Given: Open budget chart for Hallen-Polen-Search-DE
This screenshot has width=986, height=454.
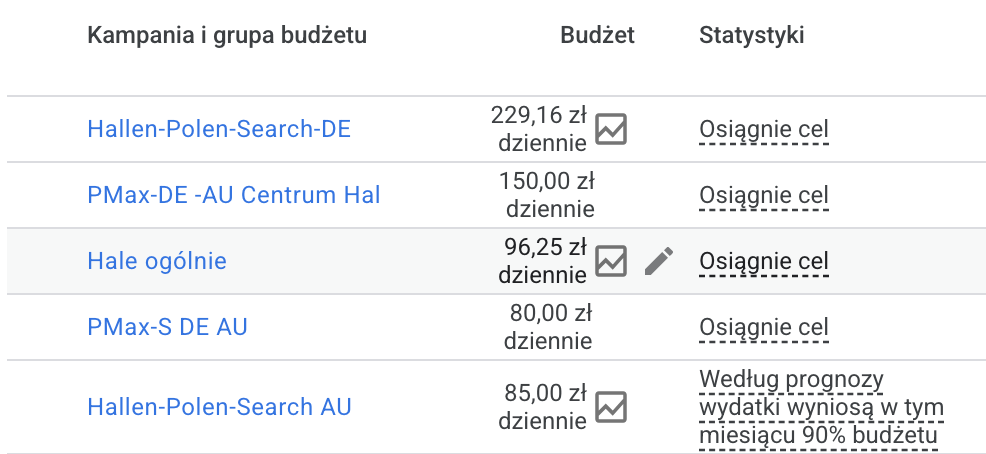Looking at the screenshot, I should coord(611,129).
